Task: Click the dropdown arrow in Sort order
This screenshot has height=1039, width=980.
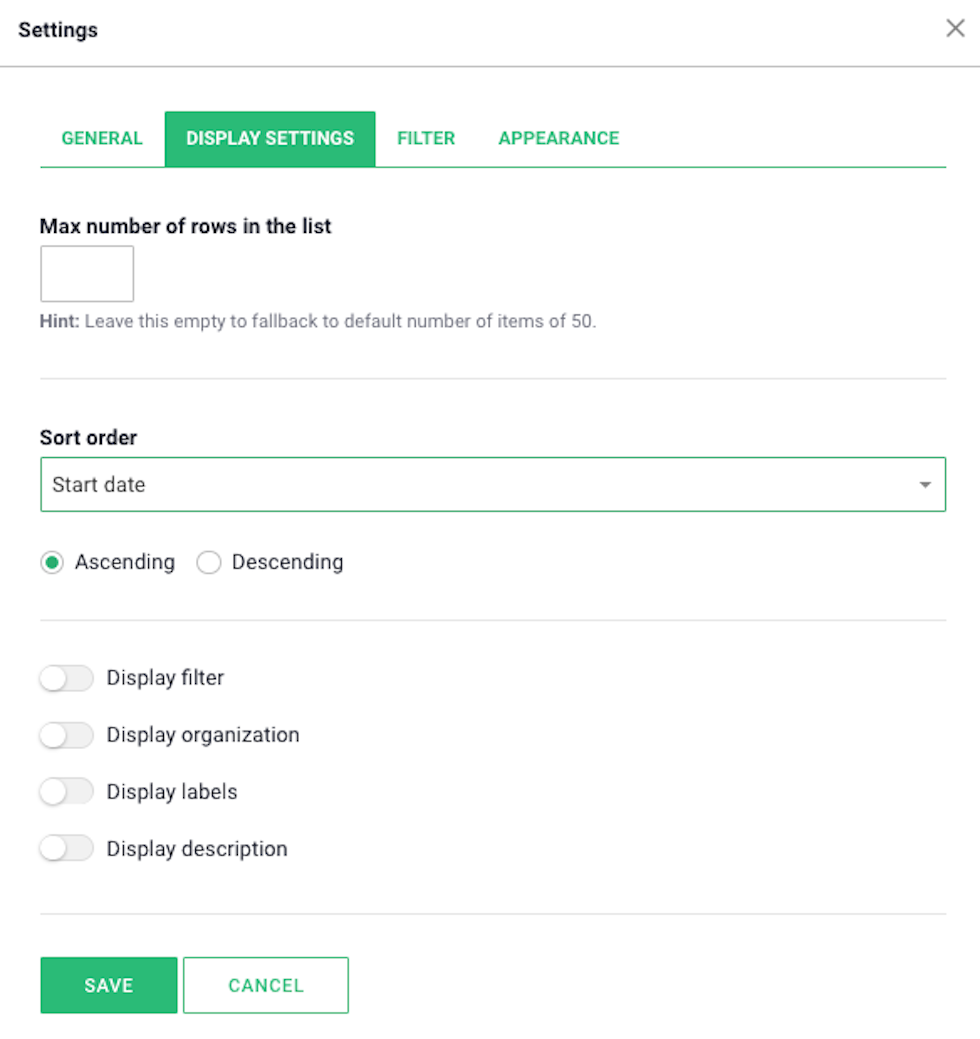Action: 925,484
